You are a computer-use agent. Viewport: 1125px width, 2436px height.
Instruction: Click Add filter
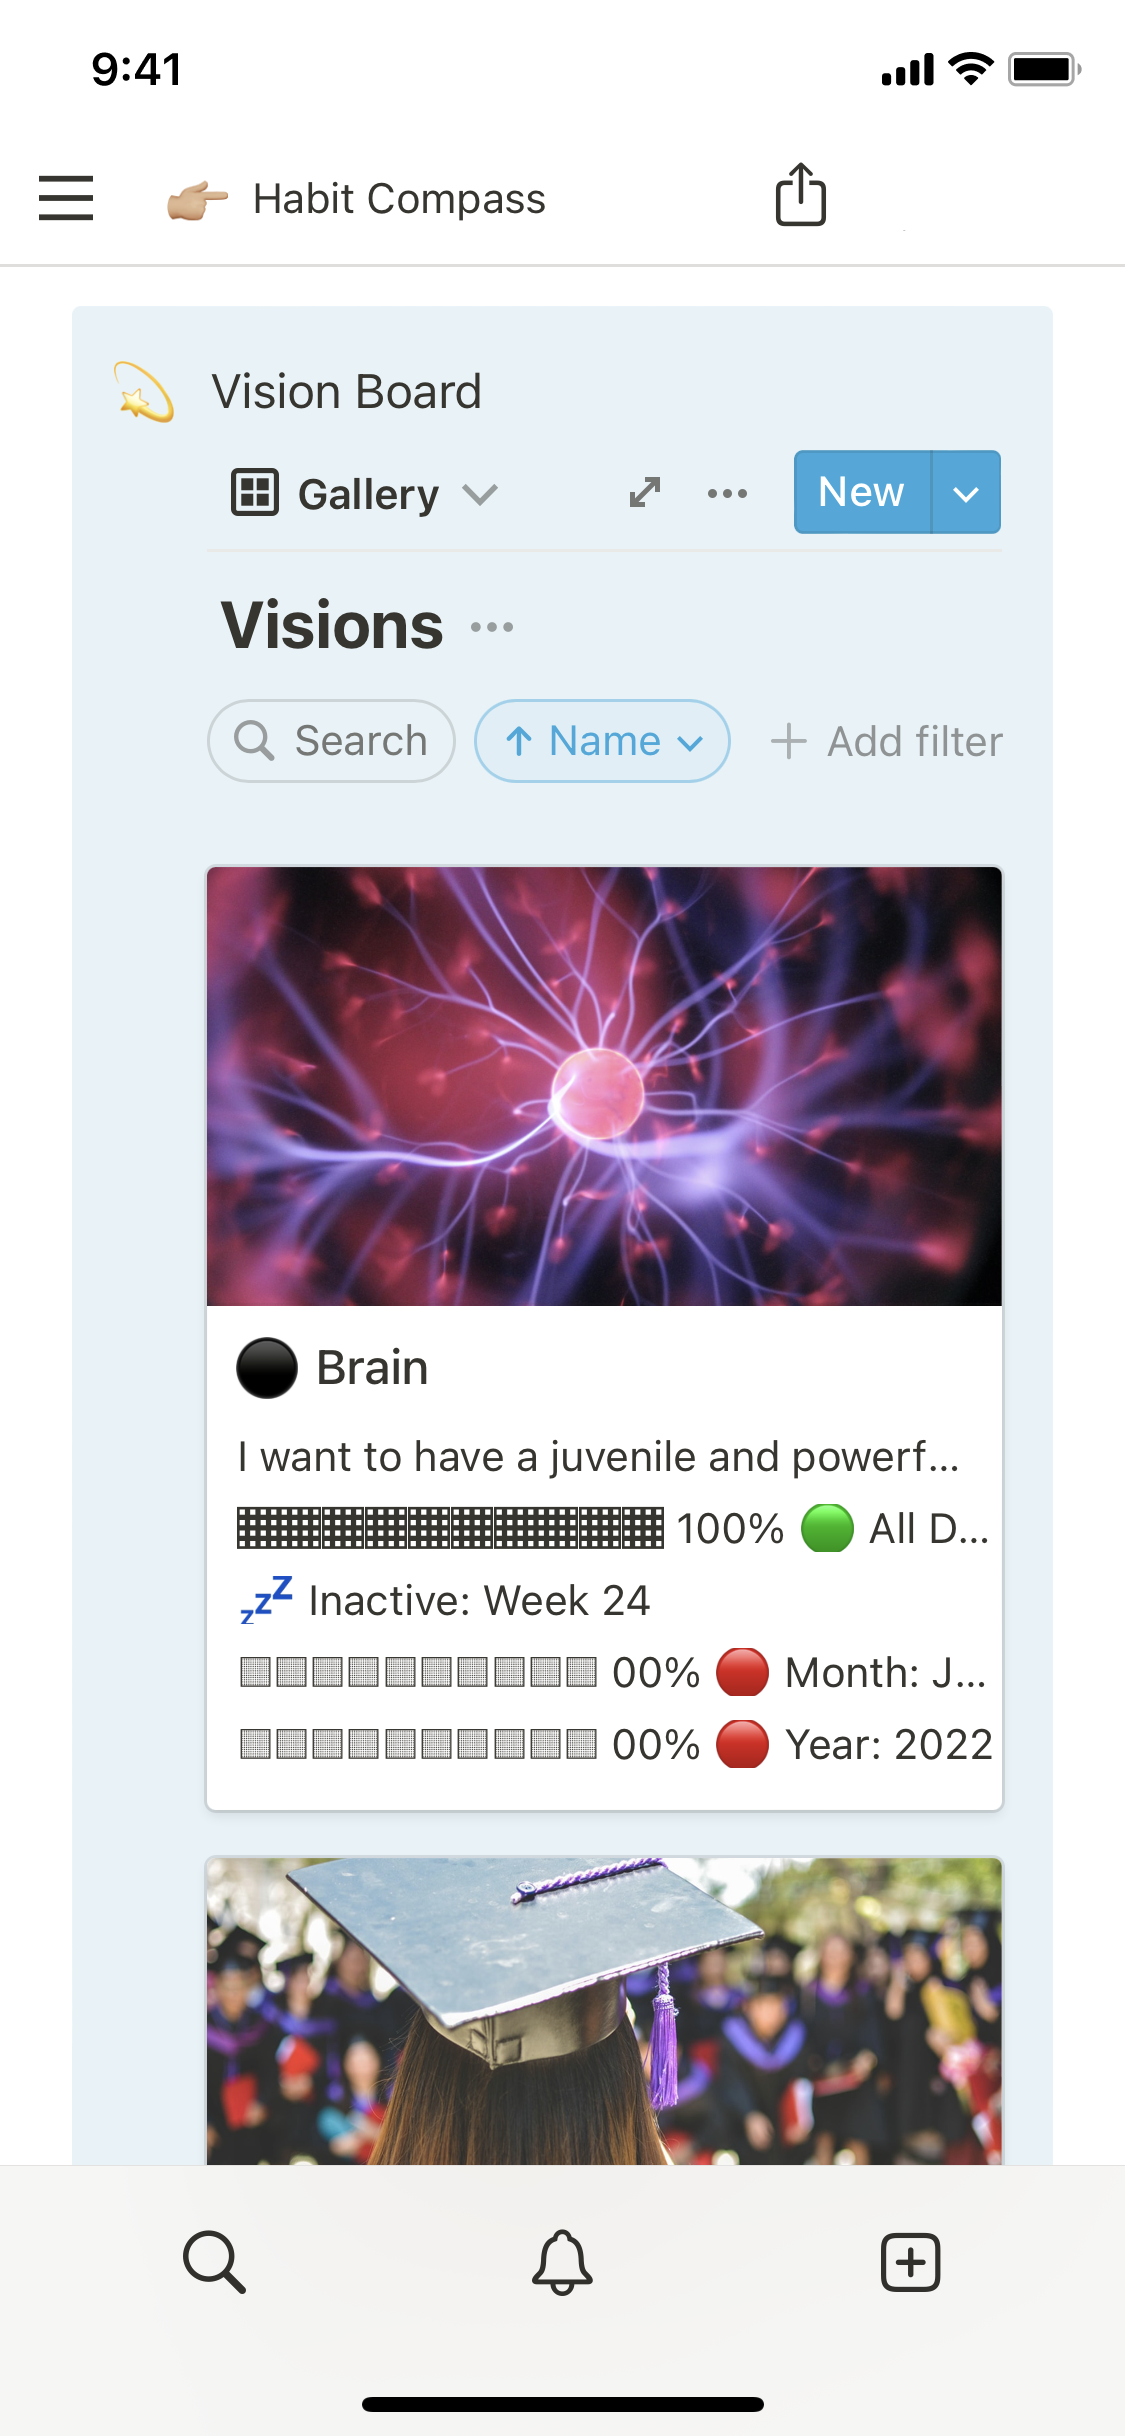(x=887, y=742)
